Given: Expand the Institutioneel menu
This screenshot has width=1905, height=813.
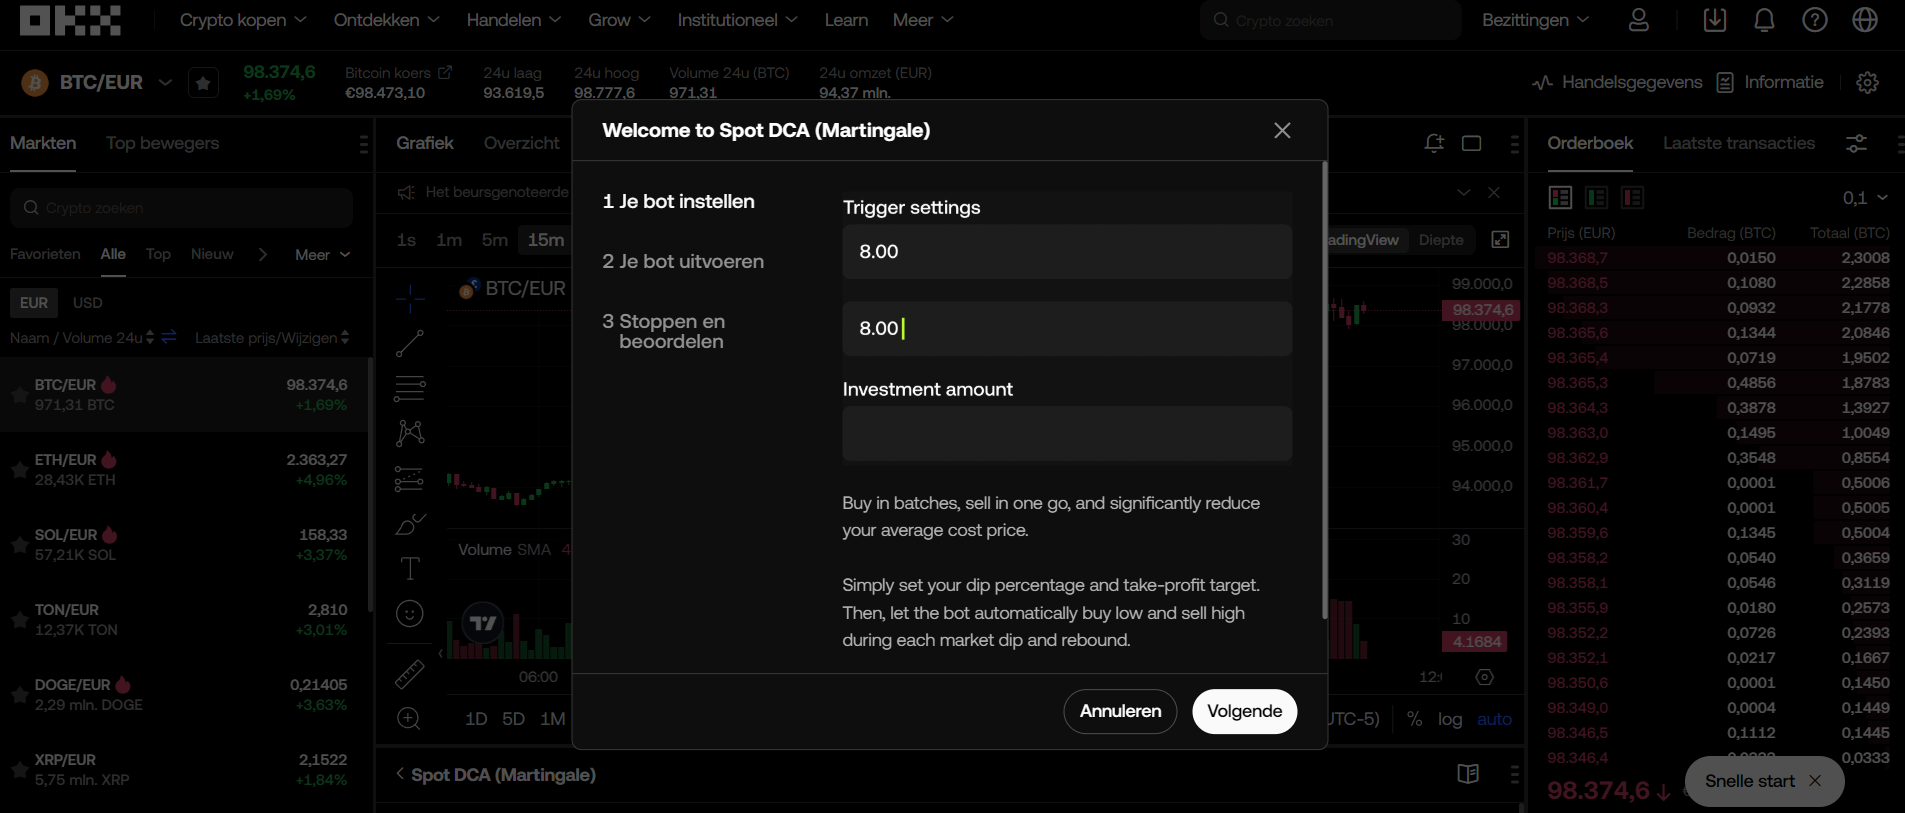Looking at the screenshot, I should pyautogui.click(x=737, y=20).
